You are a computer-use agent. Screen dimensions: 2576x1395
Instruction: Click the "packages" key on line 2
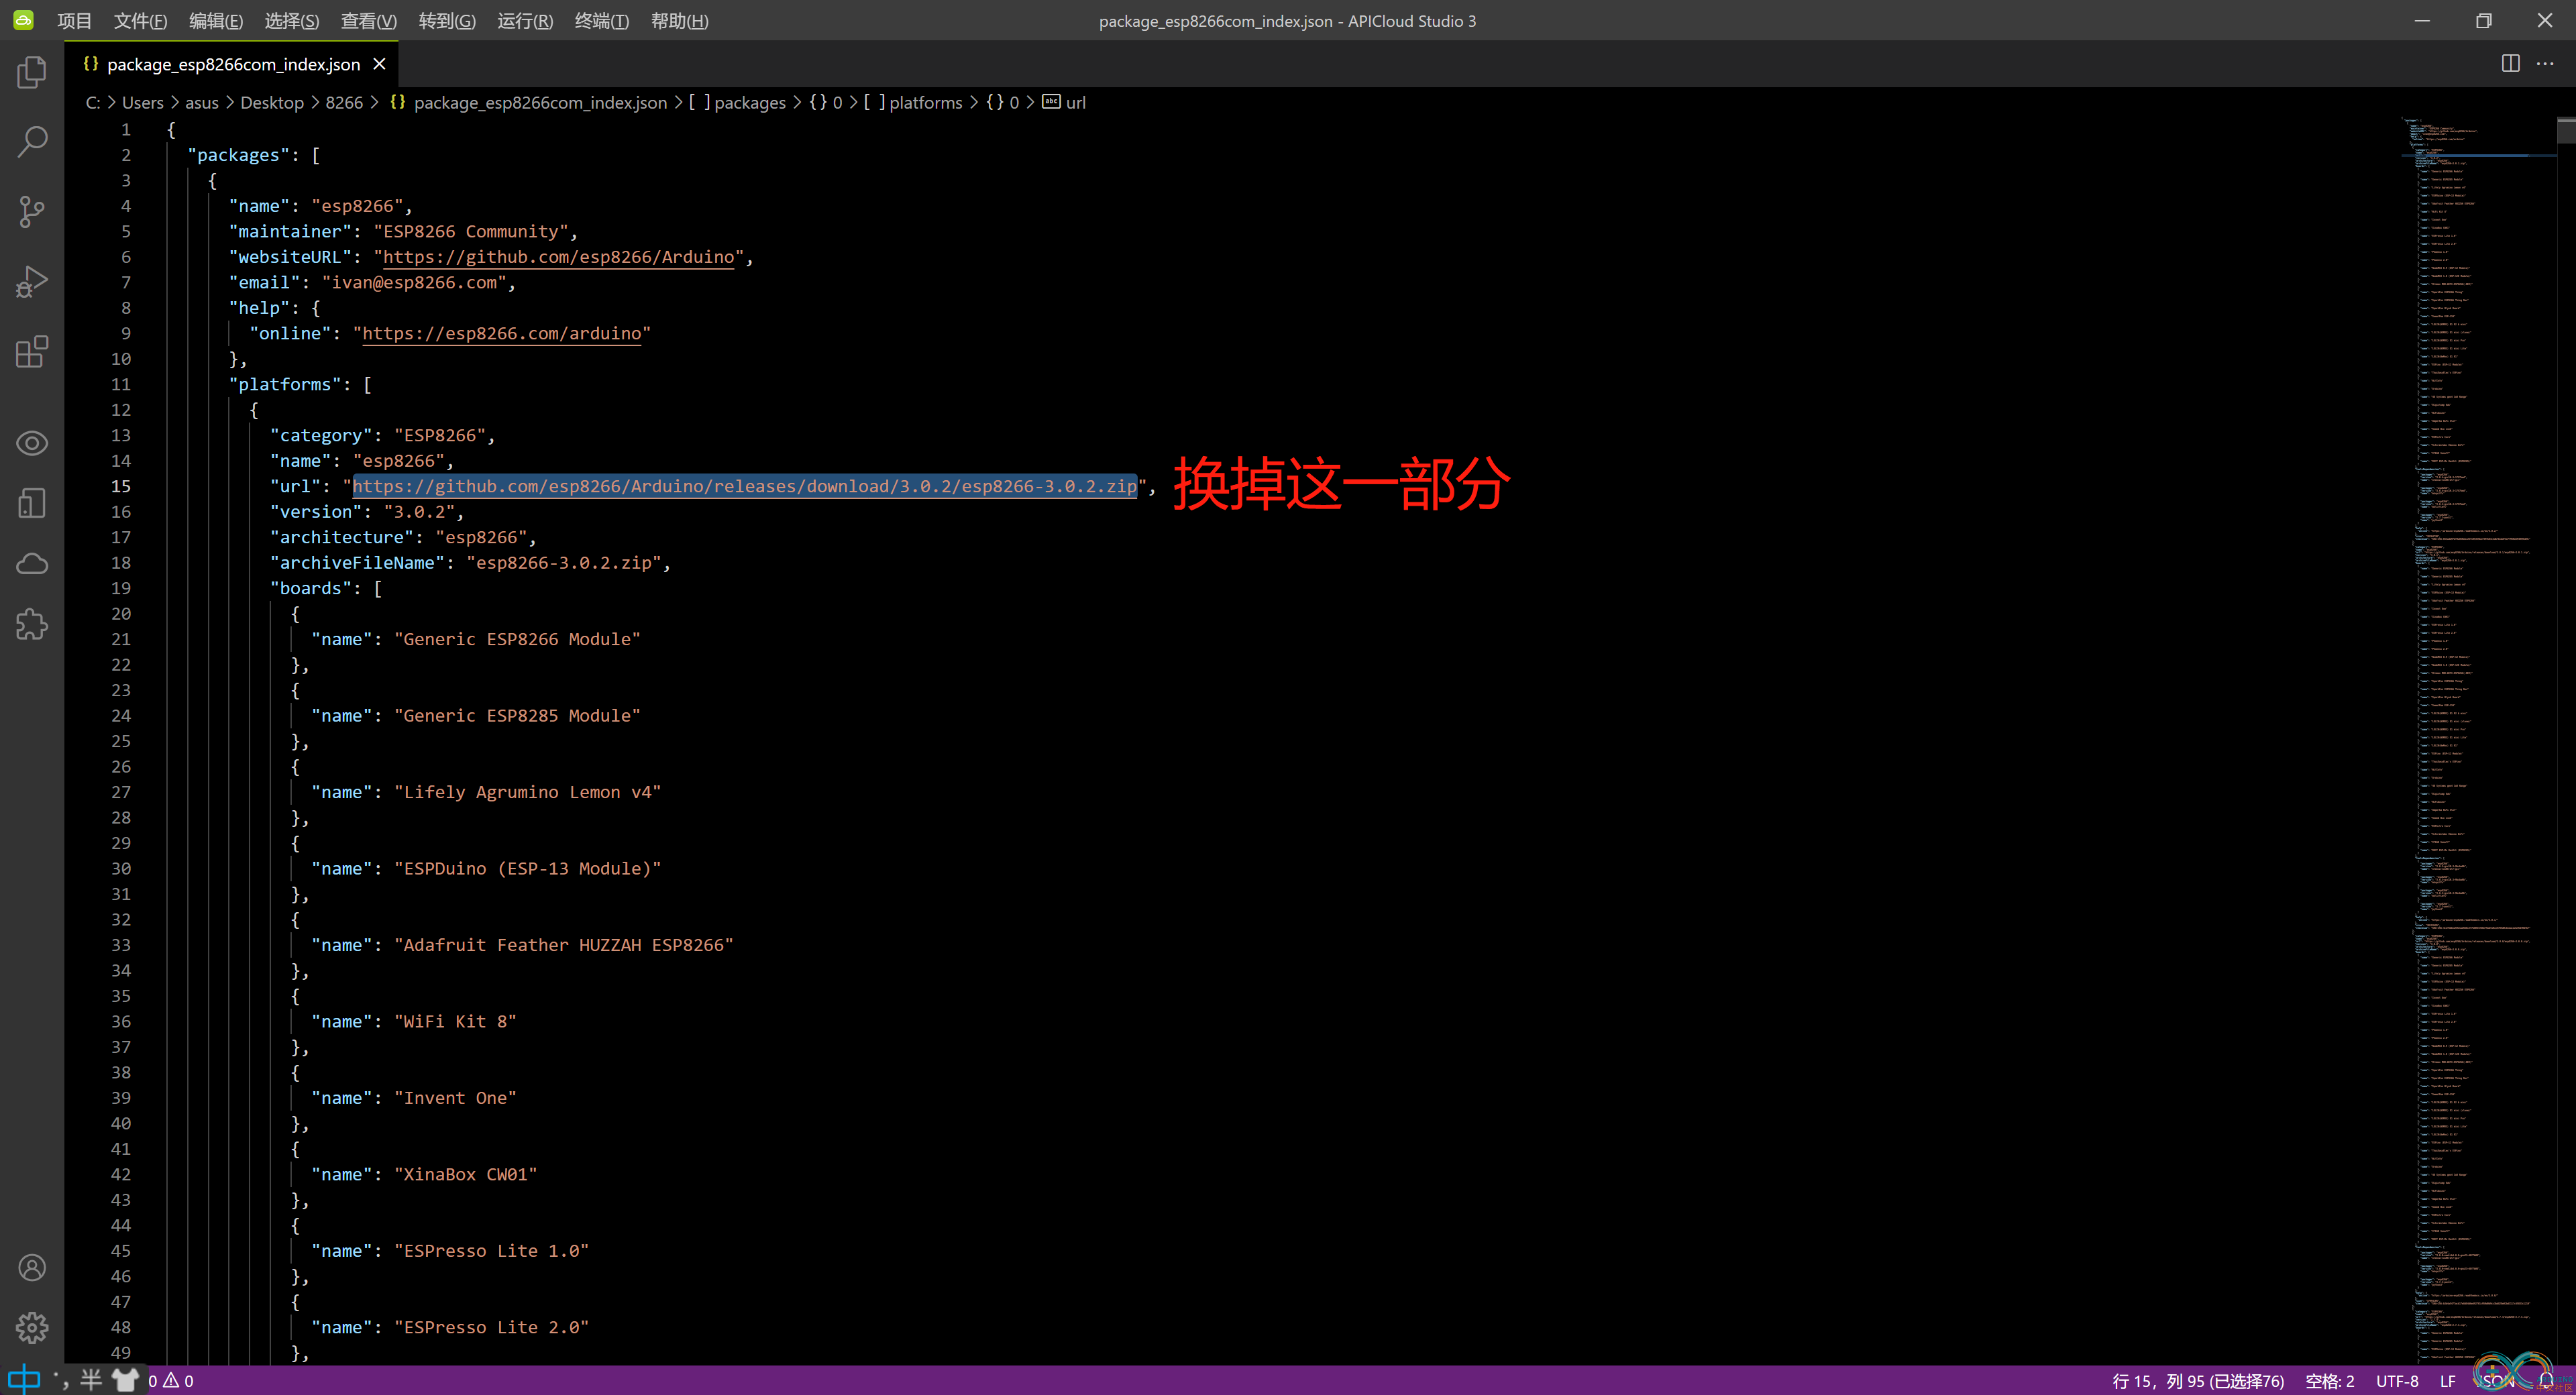(239, 155)
